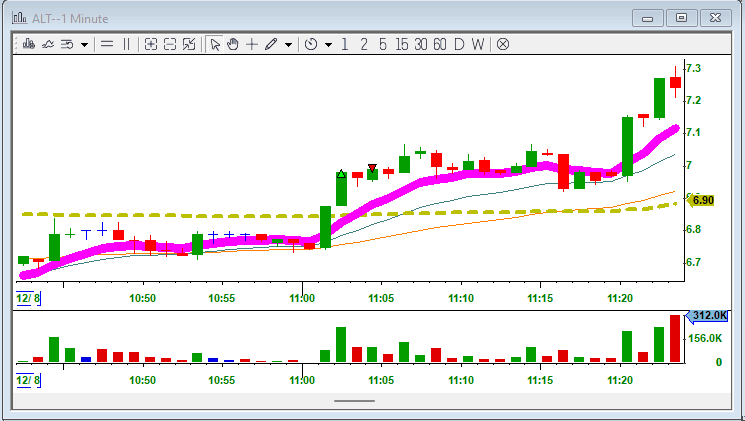Click the 12/8 date label on price chart
745x421 pixels.
click(x=29, y=298)
